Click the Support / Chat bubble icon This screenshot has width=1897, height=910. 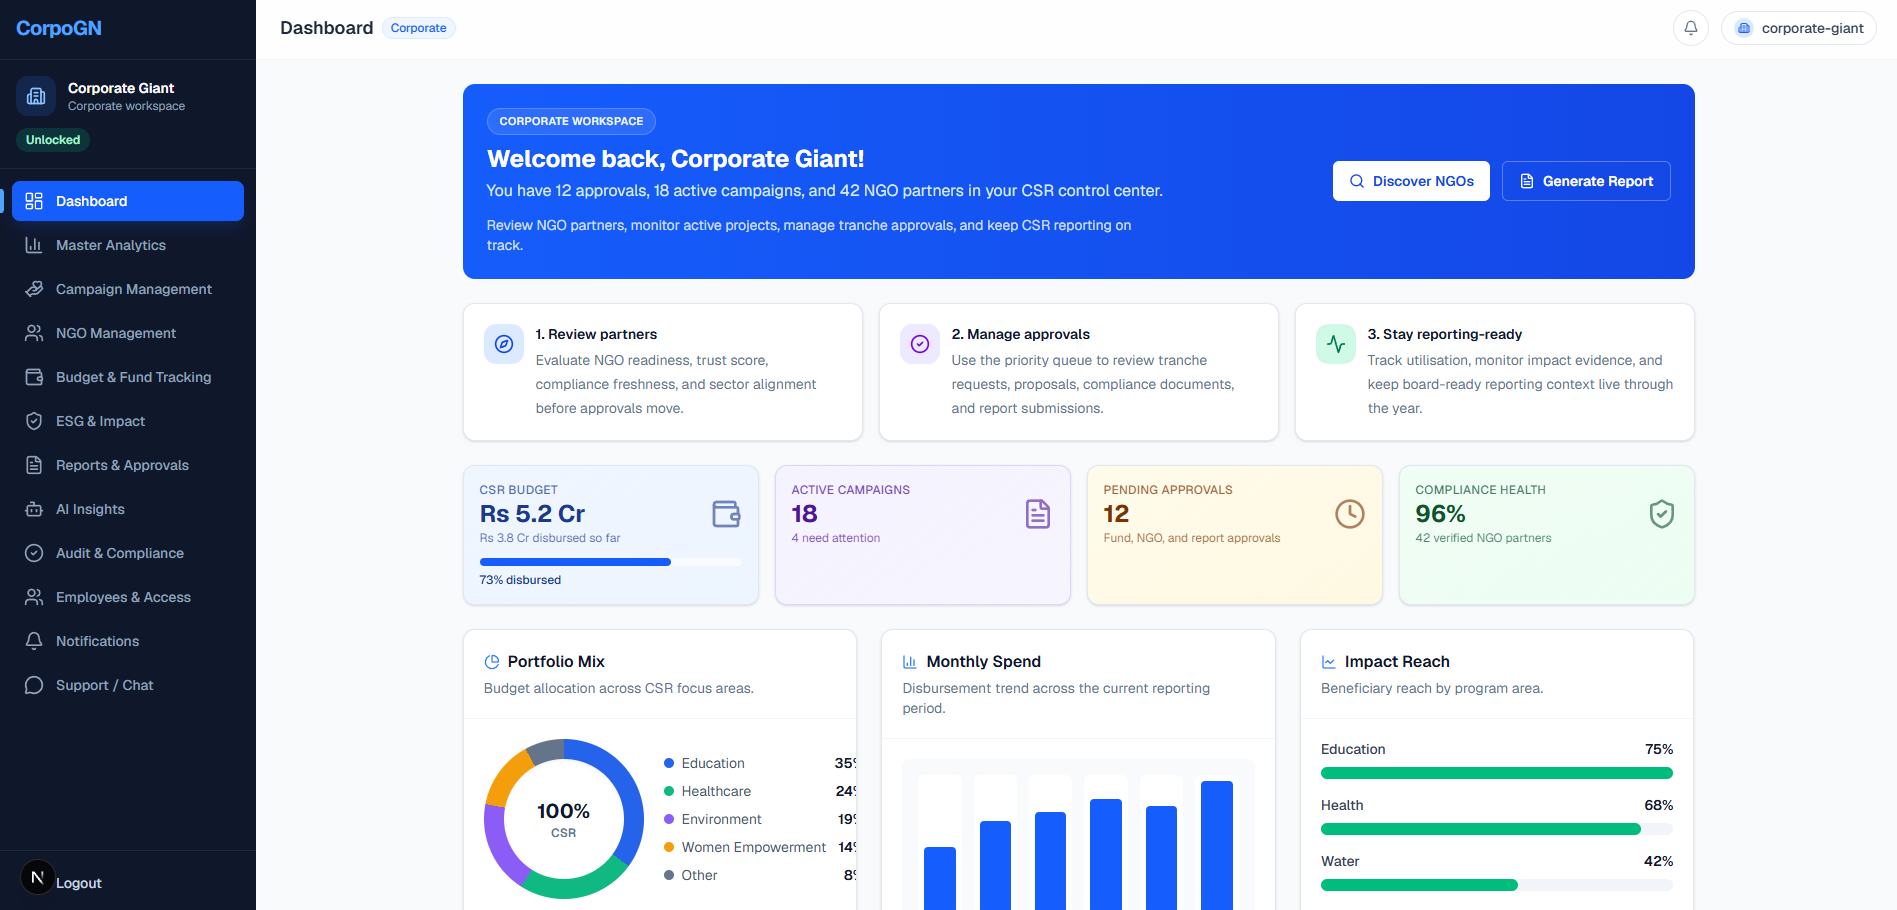(34, 685)
